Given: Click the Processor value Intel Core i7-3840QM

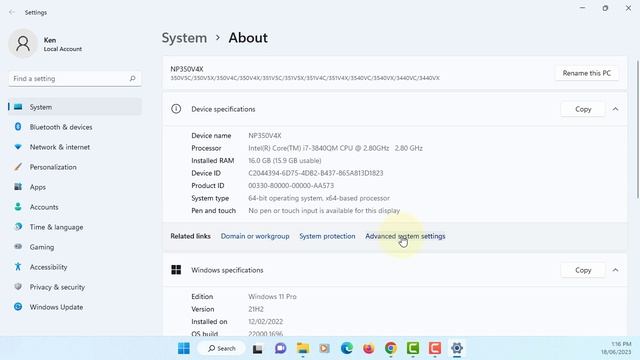Looking at the screenshot, I should tap(335, 148).
